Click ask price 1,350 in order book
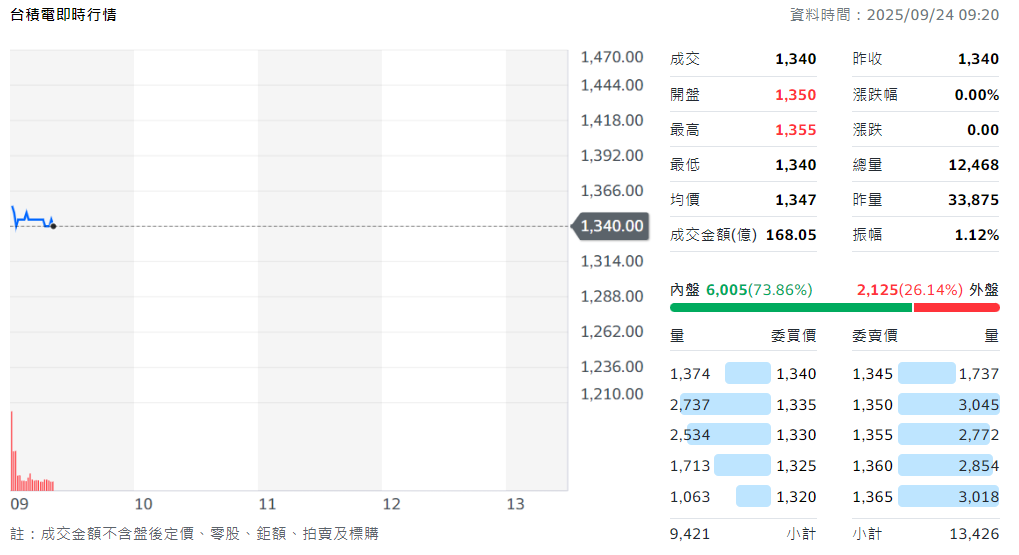1019x555 pixels. 873,405
